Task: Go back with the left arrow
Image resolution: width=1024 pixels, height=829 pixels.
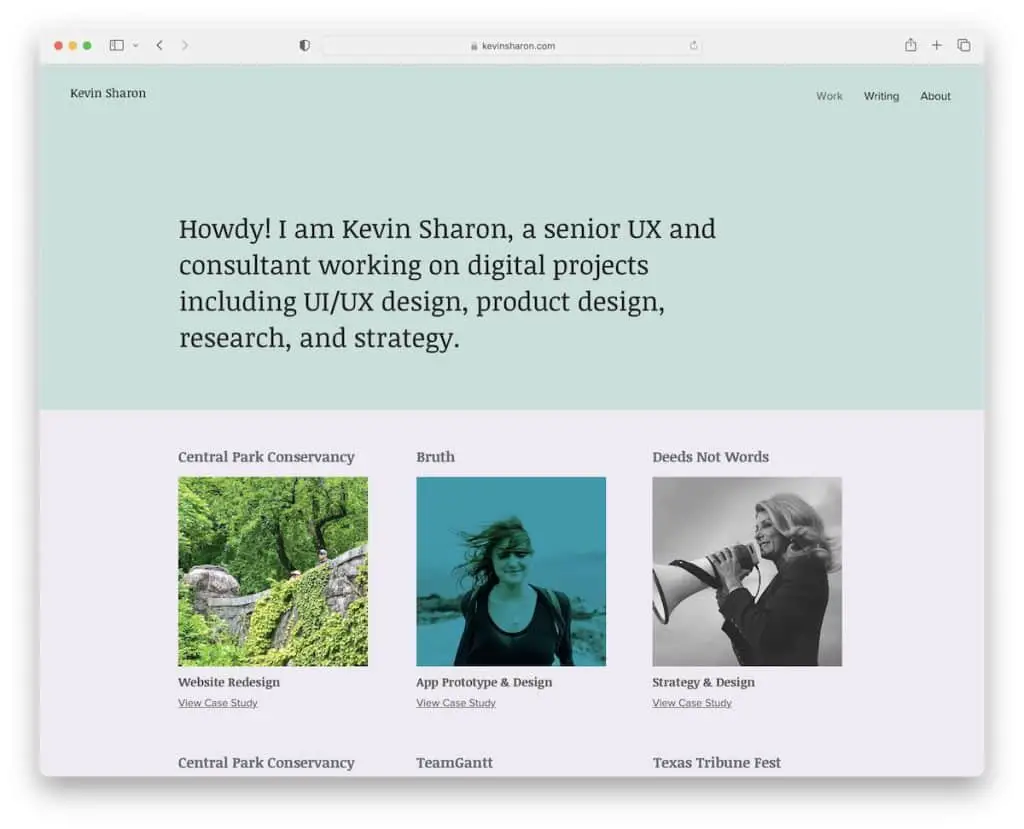Action: pyautogui.click(x=159, y=45)
